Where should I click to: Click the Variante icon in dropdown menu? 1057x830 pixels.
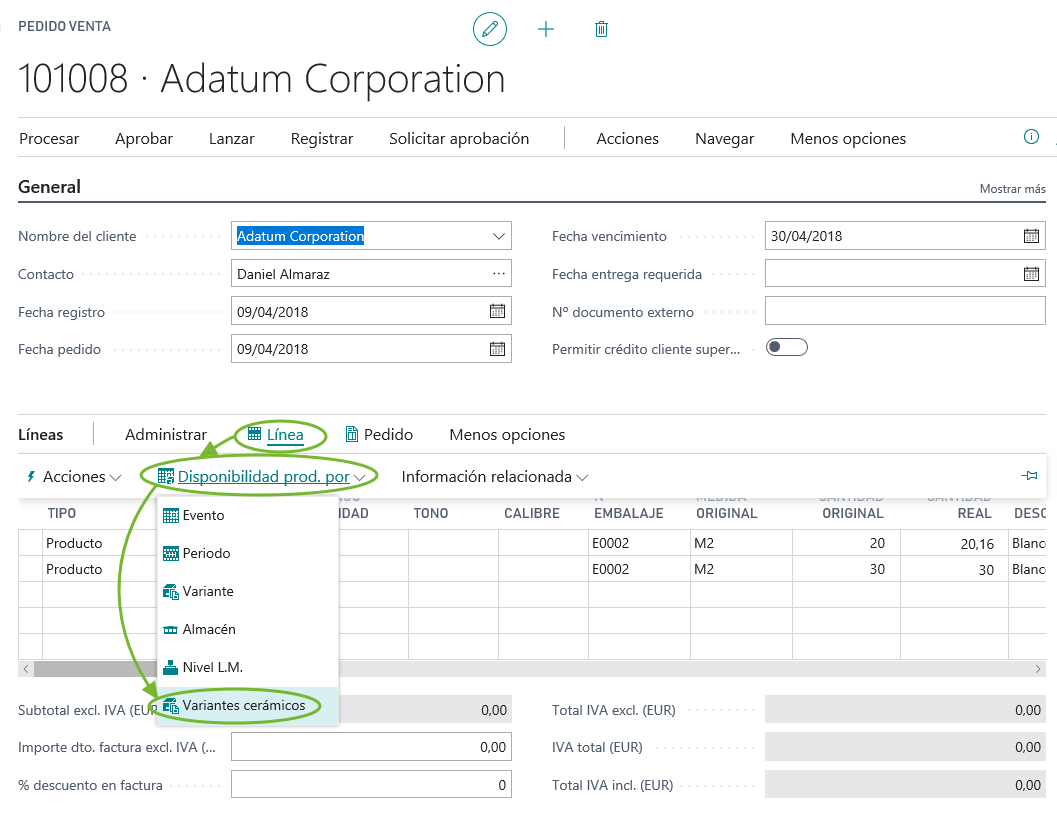pyautogui.click(x=171, y=592)
